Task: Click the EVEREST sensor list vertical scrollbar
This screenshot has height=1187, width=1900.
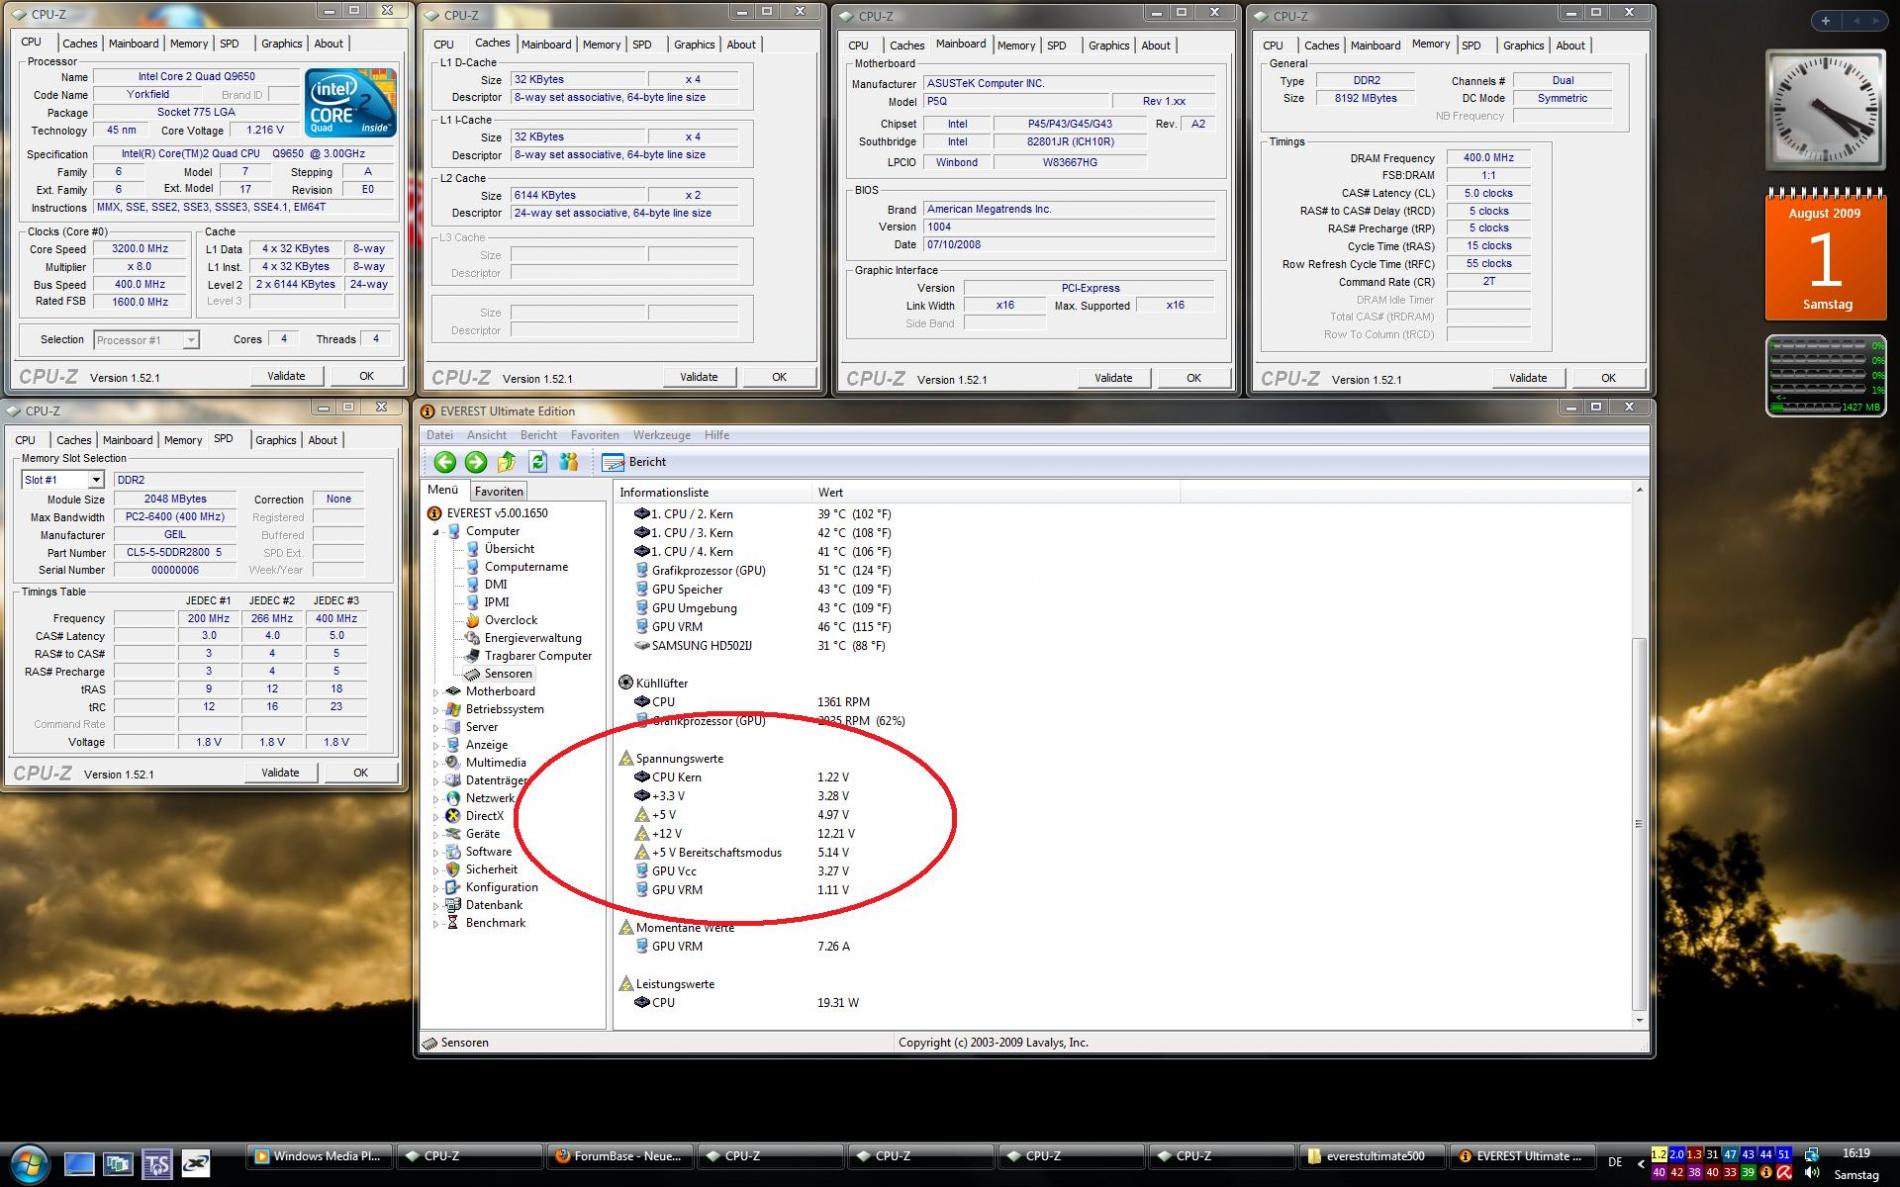Action: [1638, 824]
